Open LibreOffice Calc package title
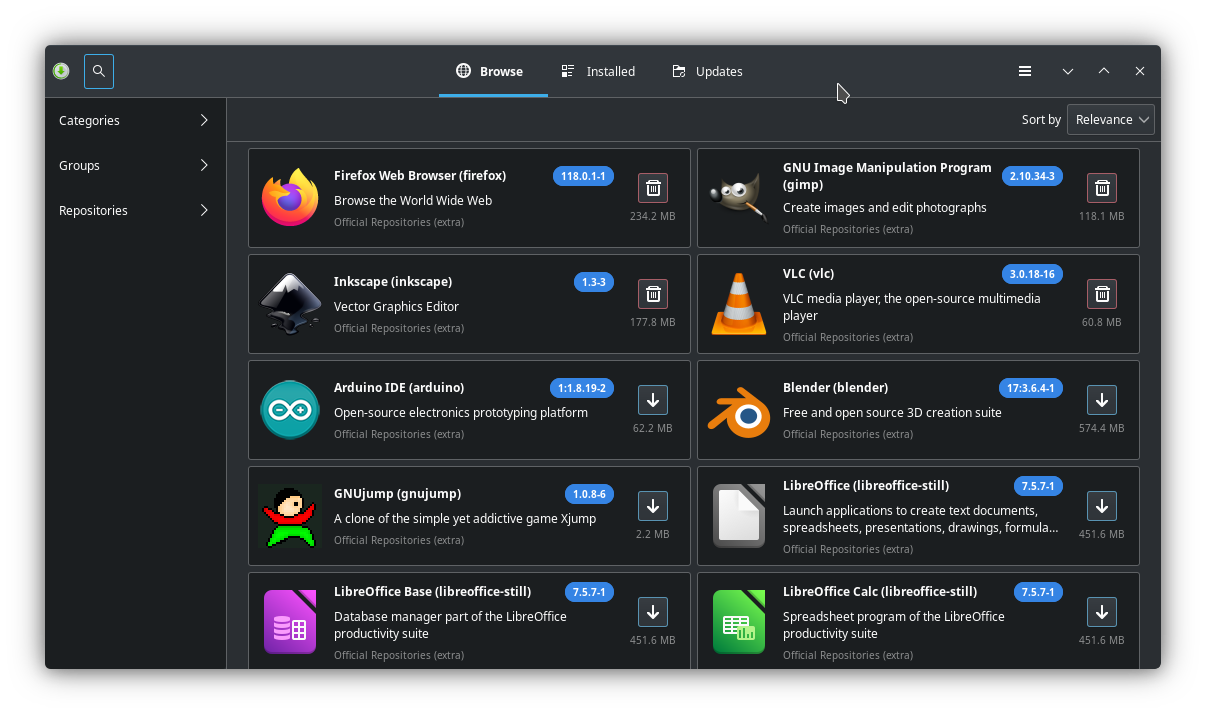The image size is (1206, 714). point(880,592)
